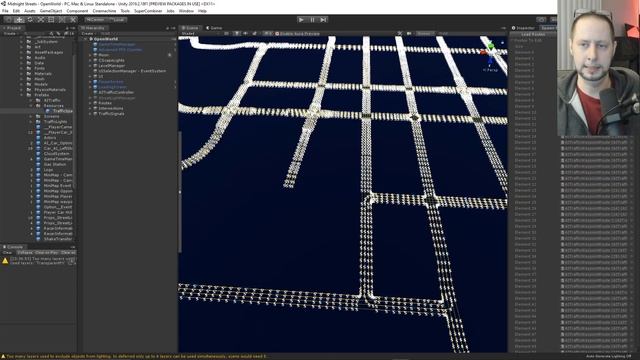Viewport: 640px width, 360px height.
Task: Click the Project panel lock icon
Action: click(x=67, y=28)
